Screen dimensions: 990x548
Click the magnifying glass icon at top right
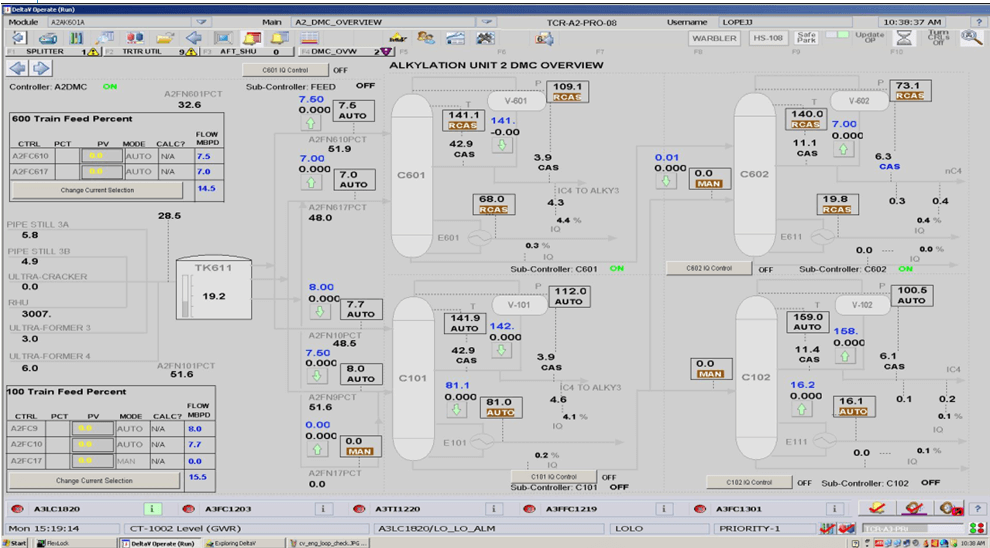pos(971,38)
